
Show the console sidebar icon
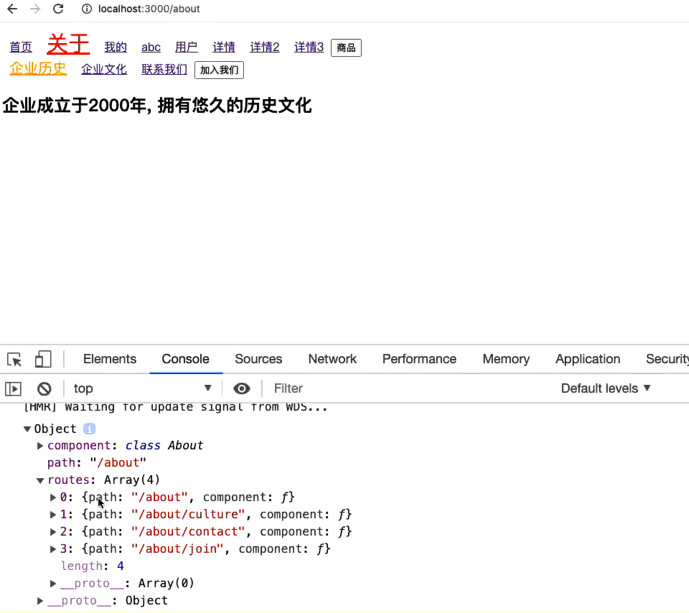coord(13,388)
